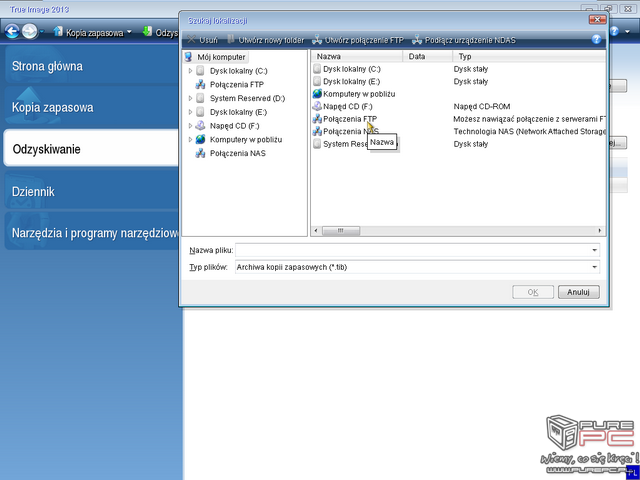Open Dziennik in the sidebar
This screenshot has height=480, width=640.
pyautogui.click(x=91, y=191)
